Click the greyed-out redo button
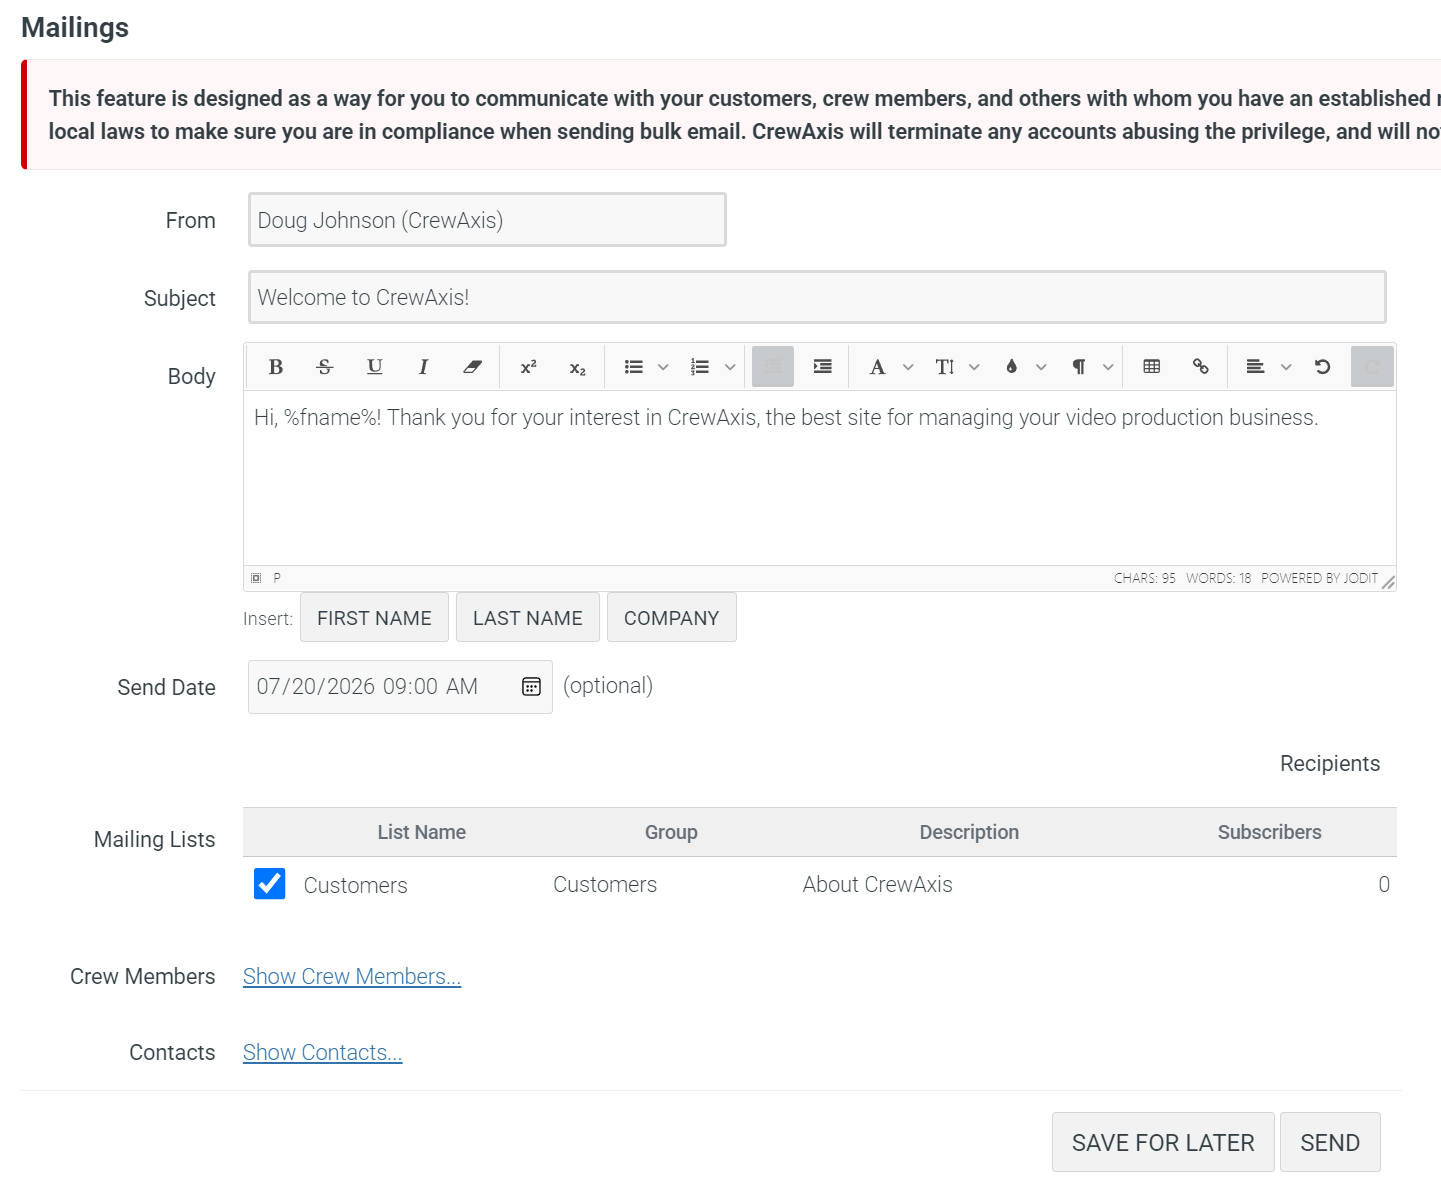 [1372, 367]
